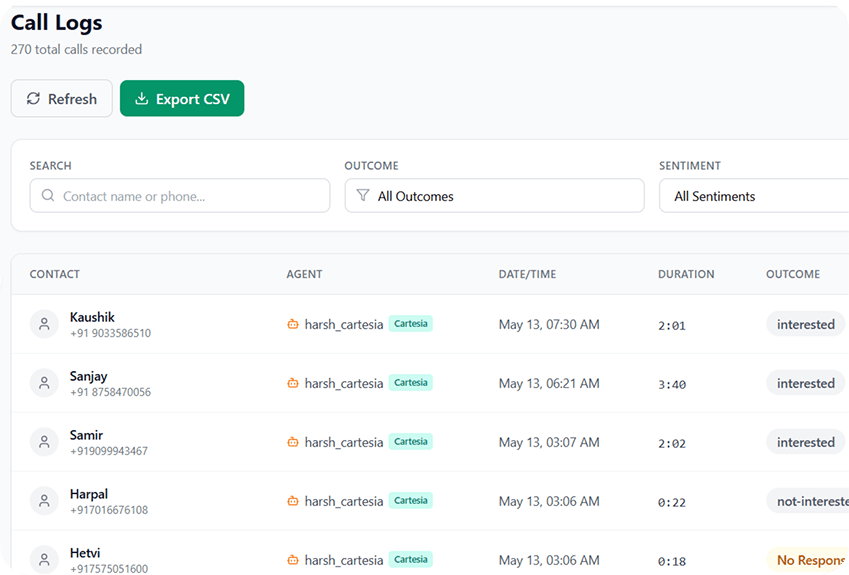Click contact name Harpal

(89, 494)
